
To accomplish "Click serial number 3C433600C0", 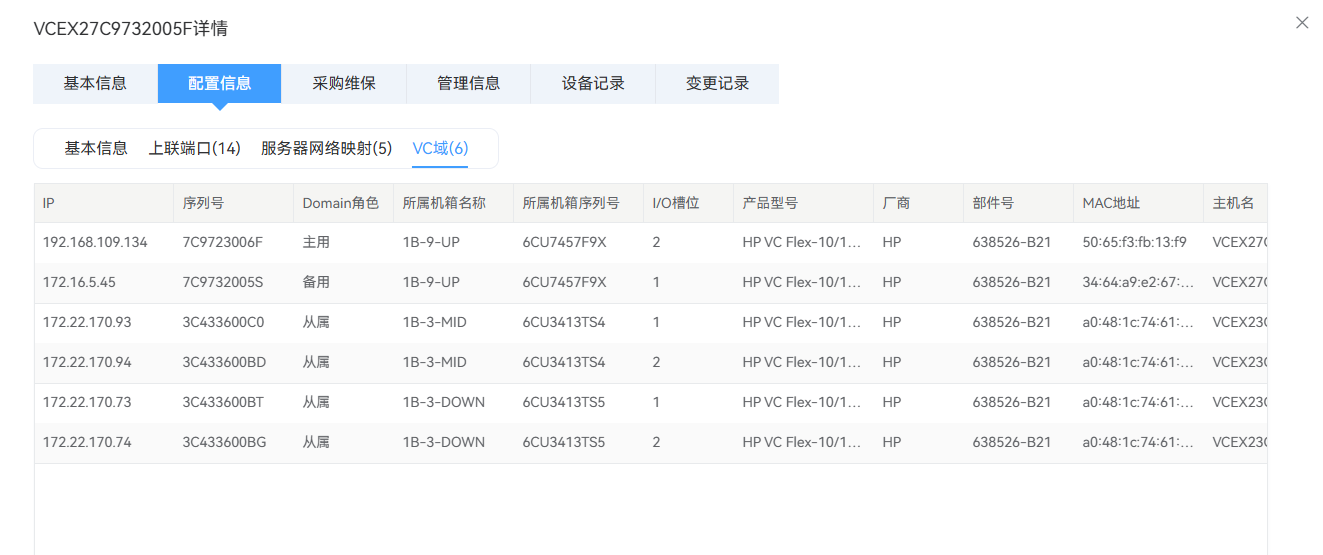I will [x=223, y=322].
